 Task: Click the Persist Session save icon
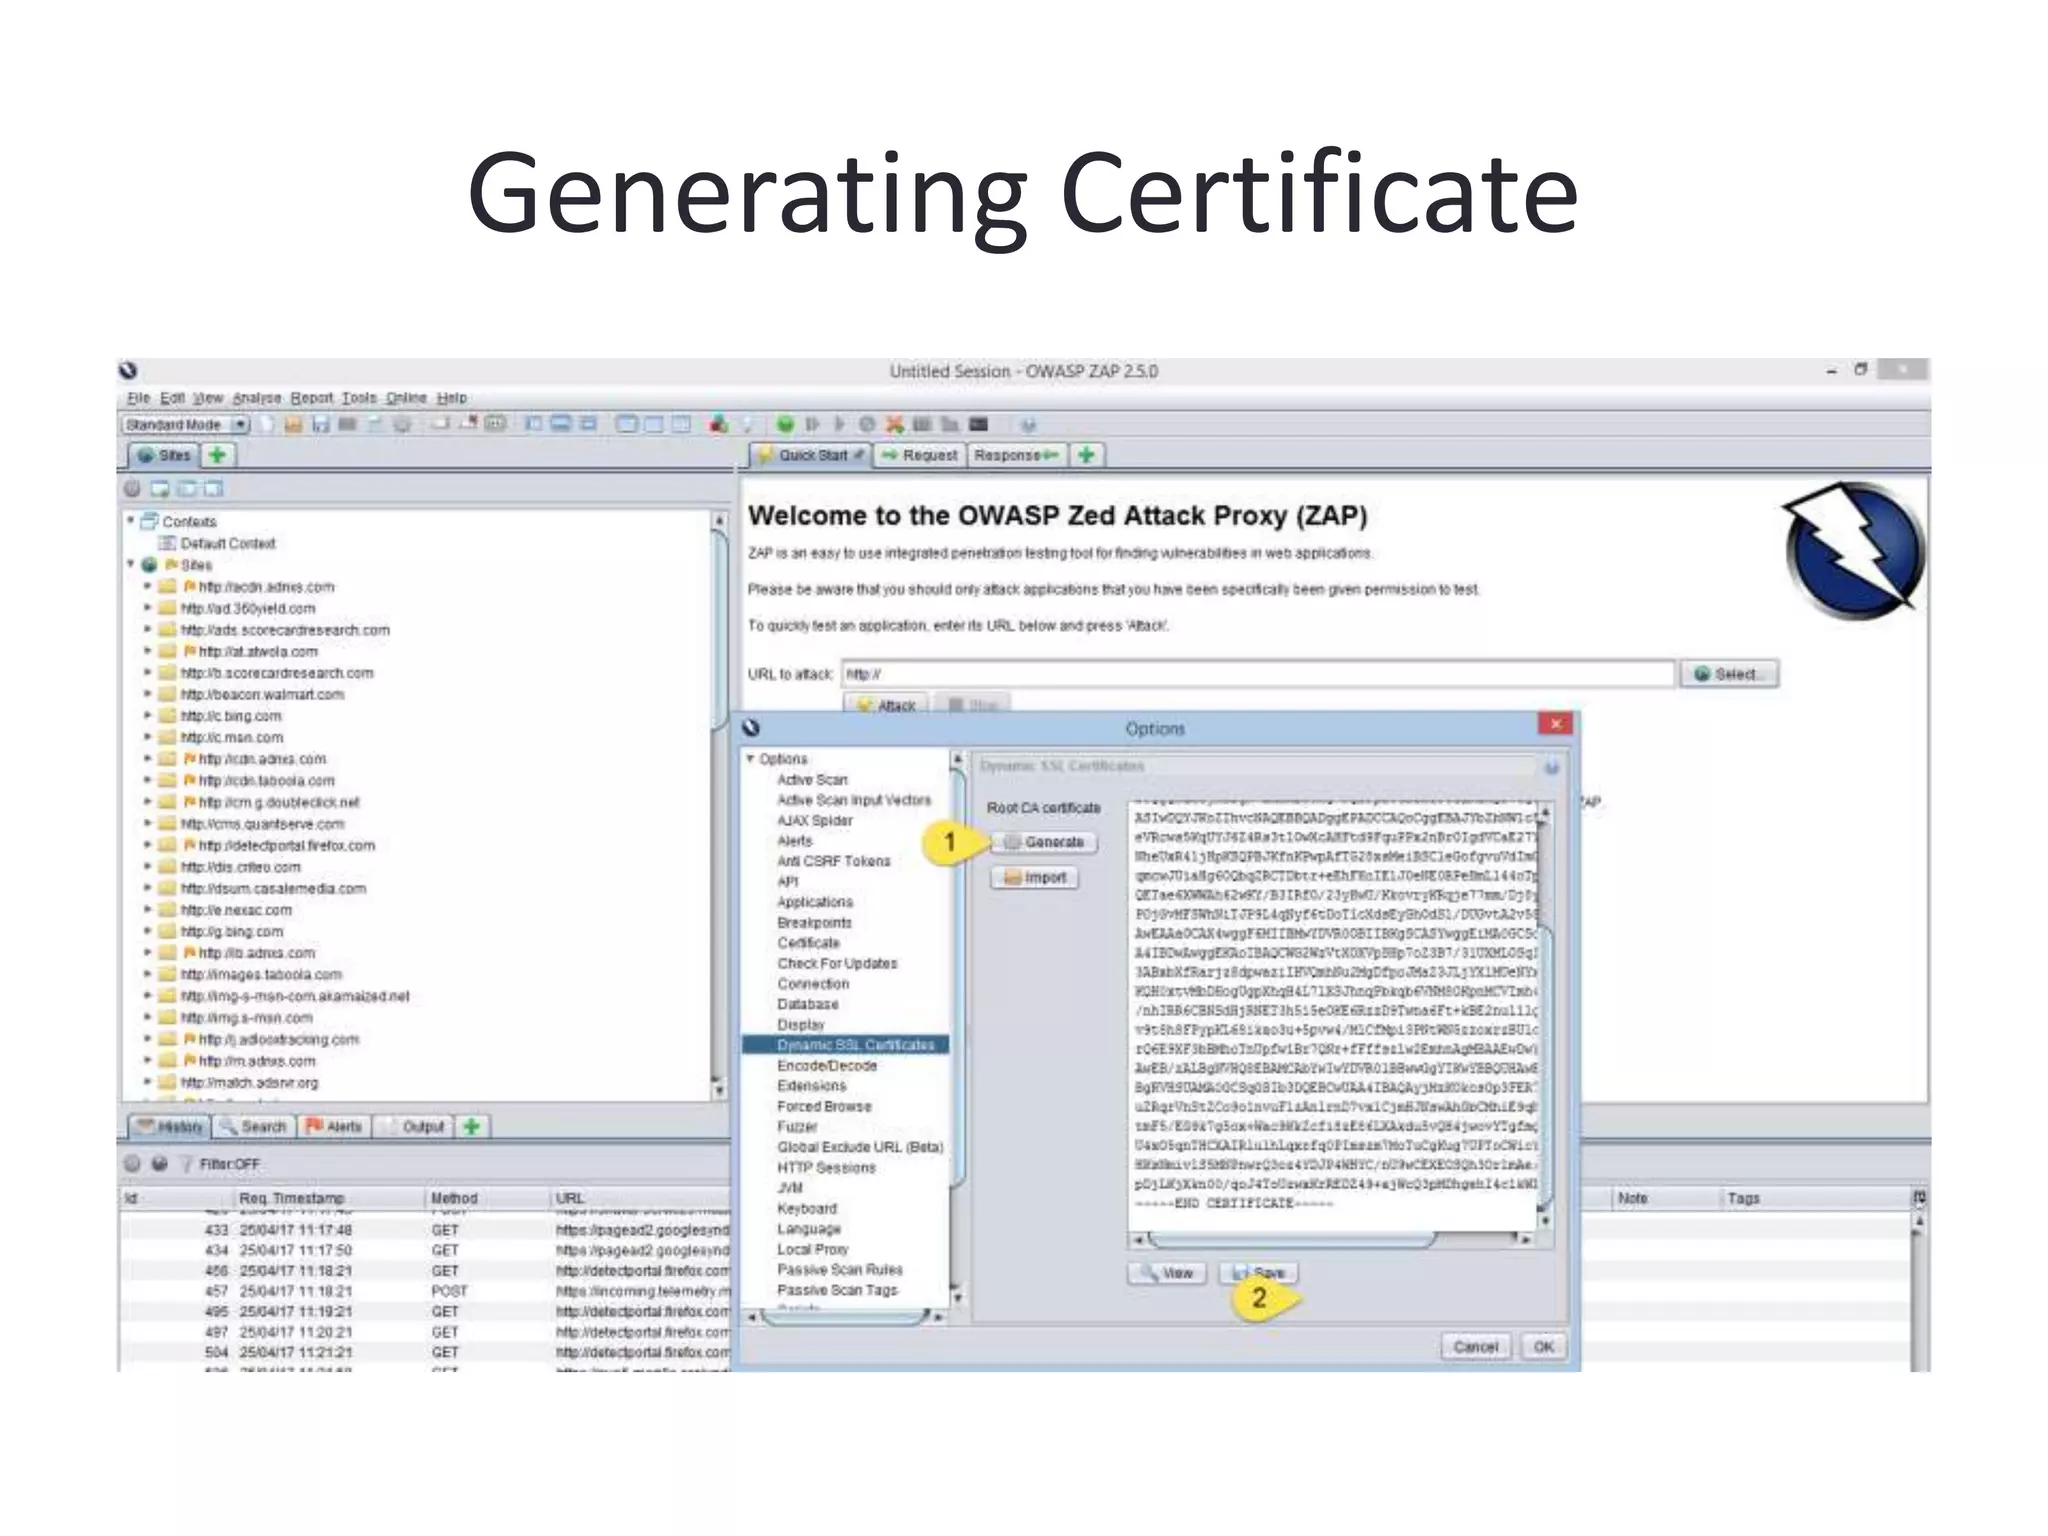click(320, 424)
